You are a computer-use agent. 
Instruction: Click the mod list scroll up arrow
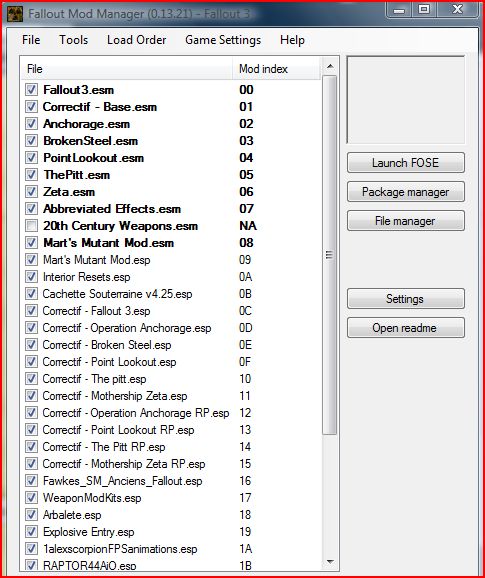(330, 67)
